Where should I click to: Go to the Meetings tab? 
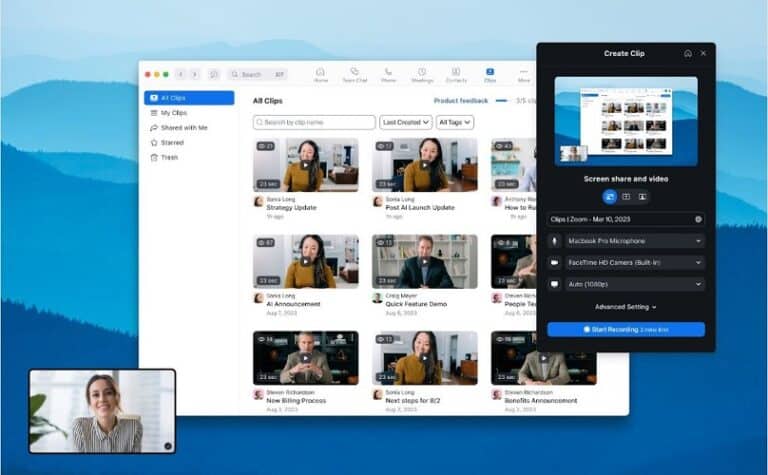point(422,75)
